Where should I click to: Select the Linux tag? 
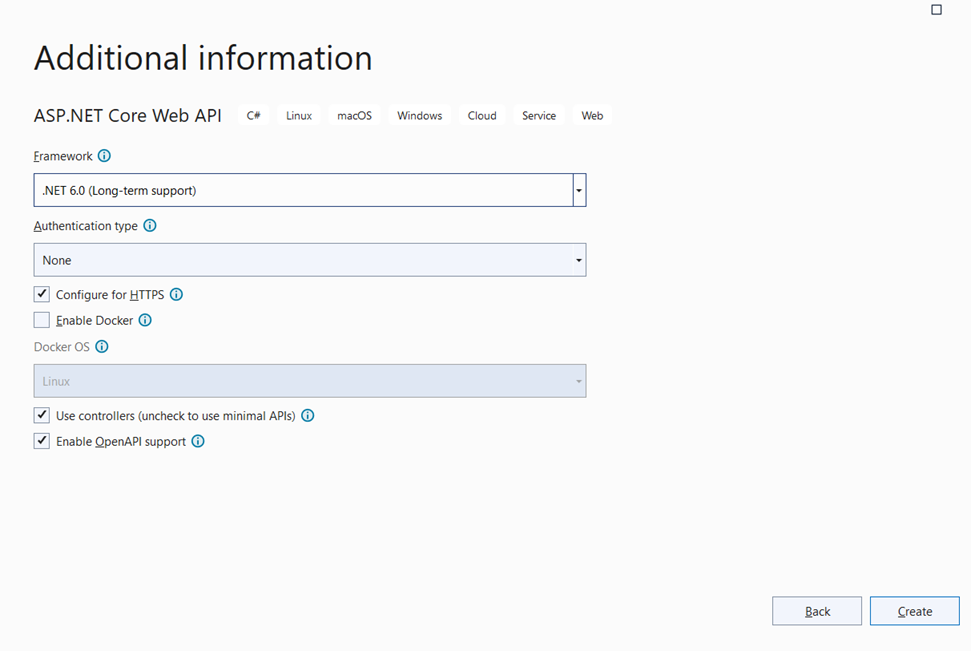(298, 115)
